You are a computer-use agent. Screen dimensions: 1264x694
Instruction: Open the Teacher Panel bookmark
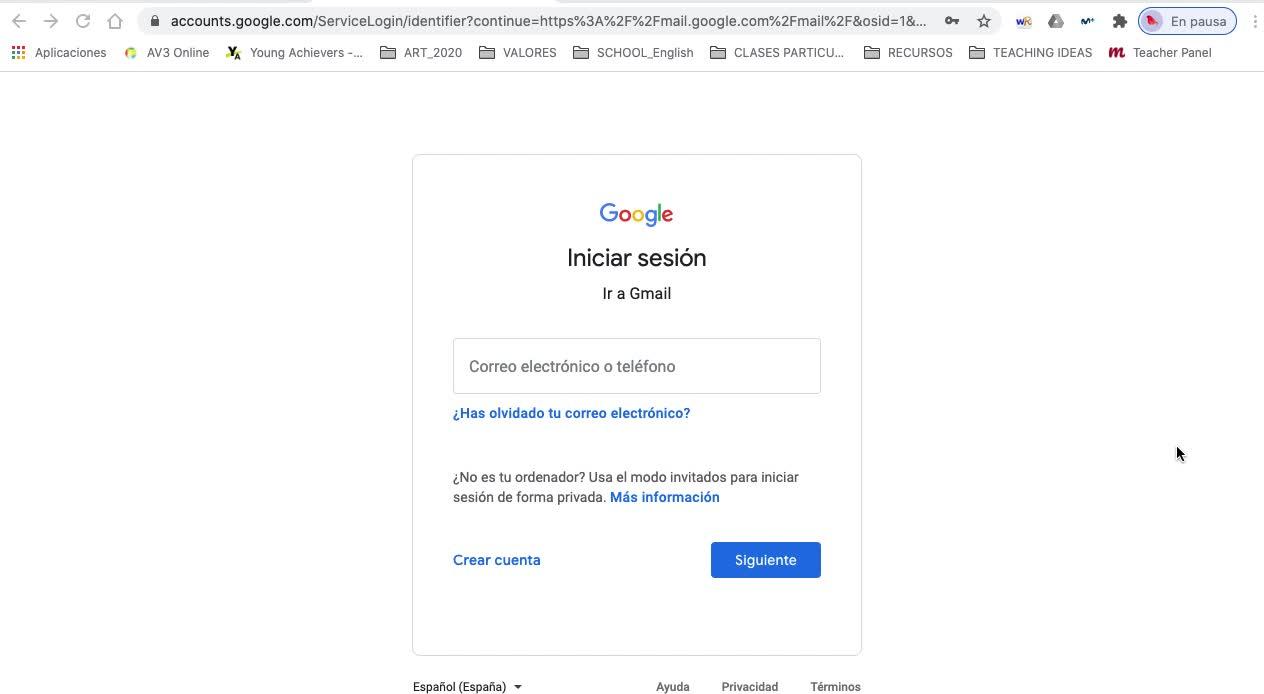click(x=1160, y=52)
